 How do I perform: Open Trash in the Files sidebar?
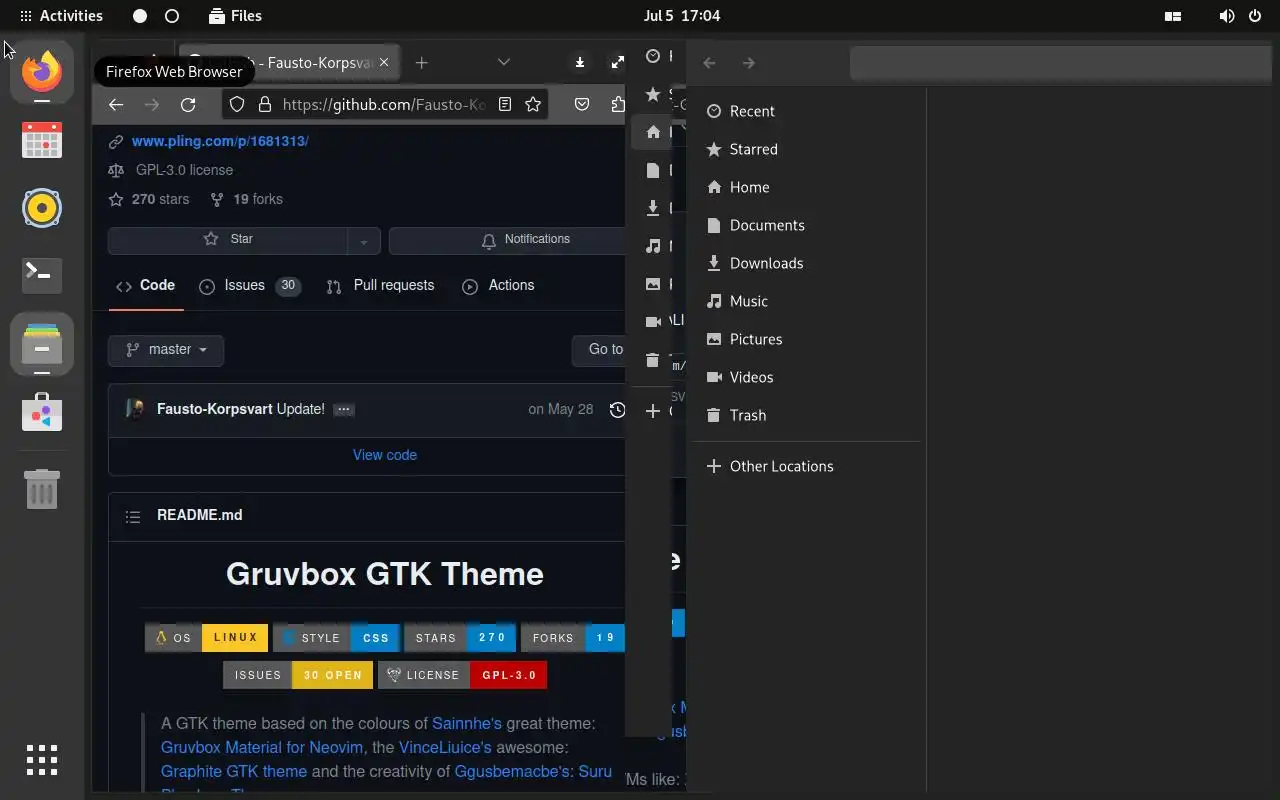click(x=806, y=415)
